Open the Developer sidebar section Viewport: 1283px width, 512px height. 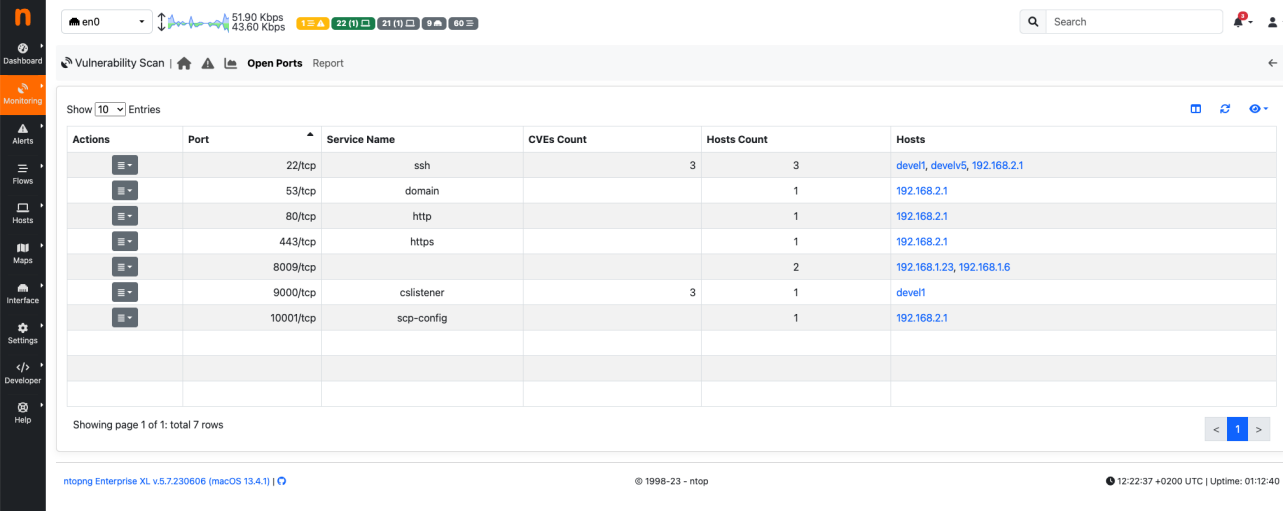(x=22, y=374)
